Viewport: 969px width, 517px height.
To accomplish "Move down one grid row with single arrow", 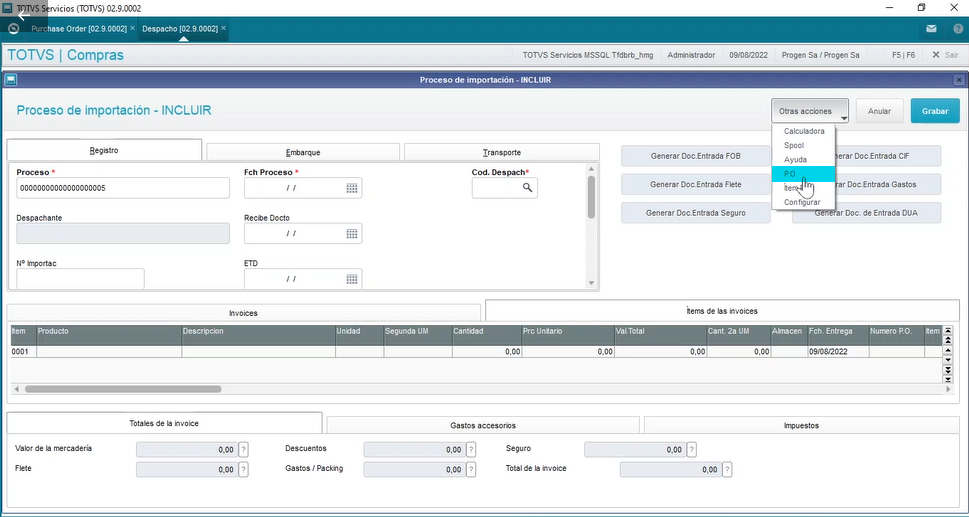I will tap(948, 359).
